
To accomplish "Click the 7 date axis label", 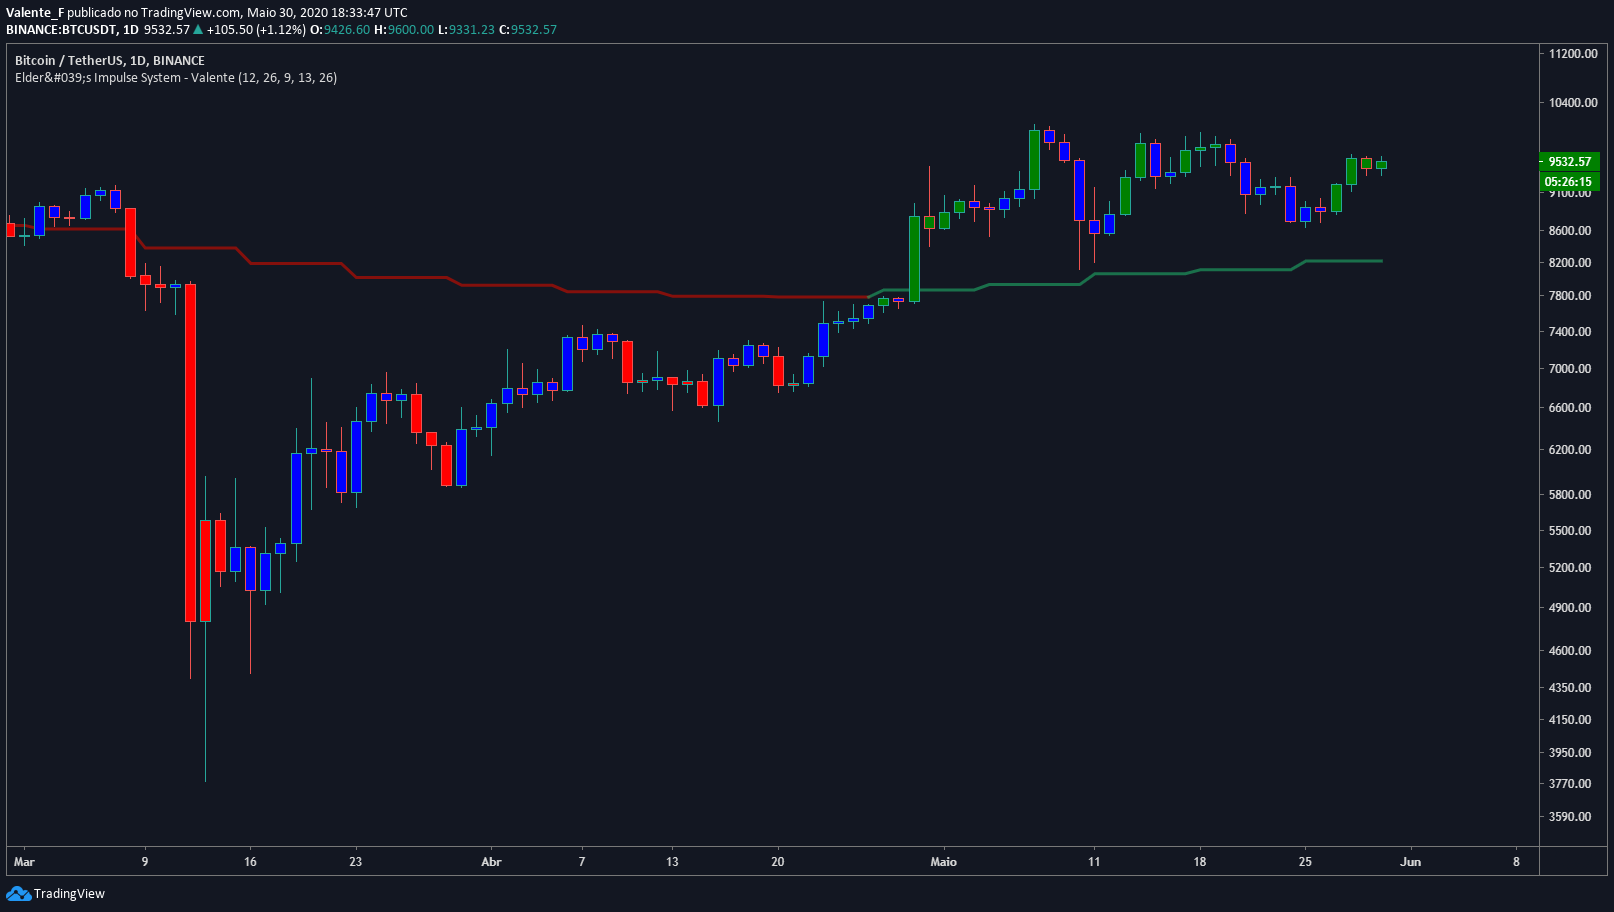I will [582, 862].
